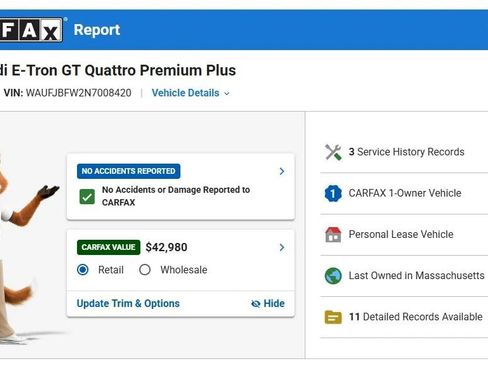Viewport: 488px width, 366px height.
Task: Click the Last Owned globe icon
Action: (333, 276)
